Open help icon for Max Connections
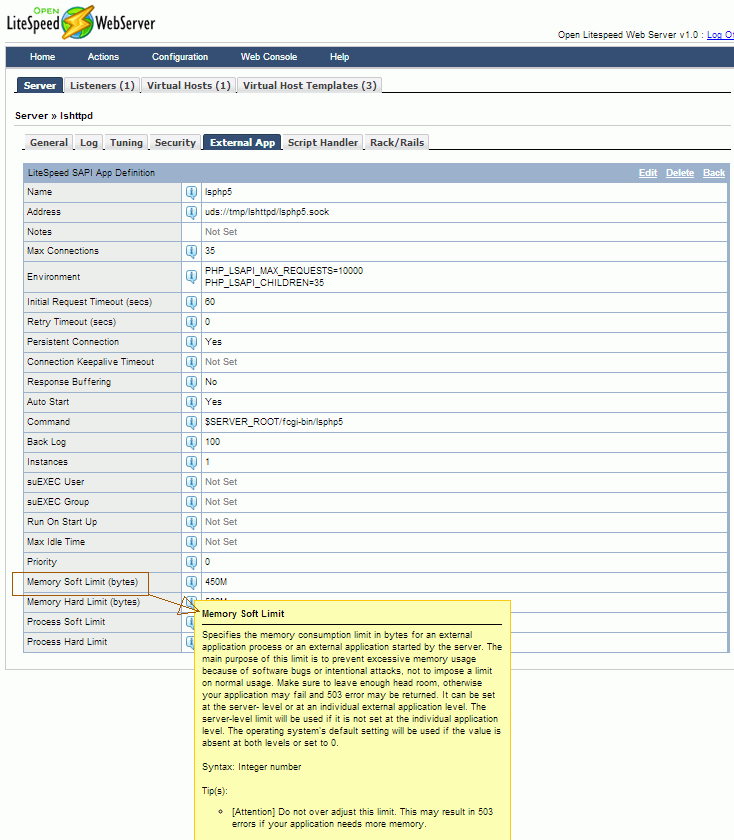Image resolution: width=734 pixels, height=840 pixels. coord(191,251)
